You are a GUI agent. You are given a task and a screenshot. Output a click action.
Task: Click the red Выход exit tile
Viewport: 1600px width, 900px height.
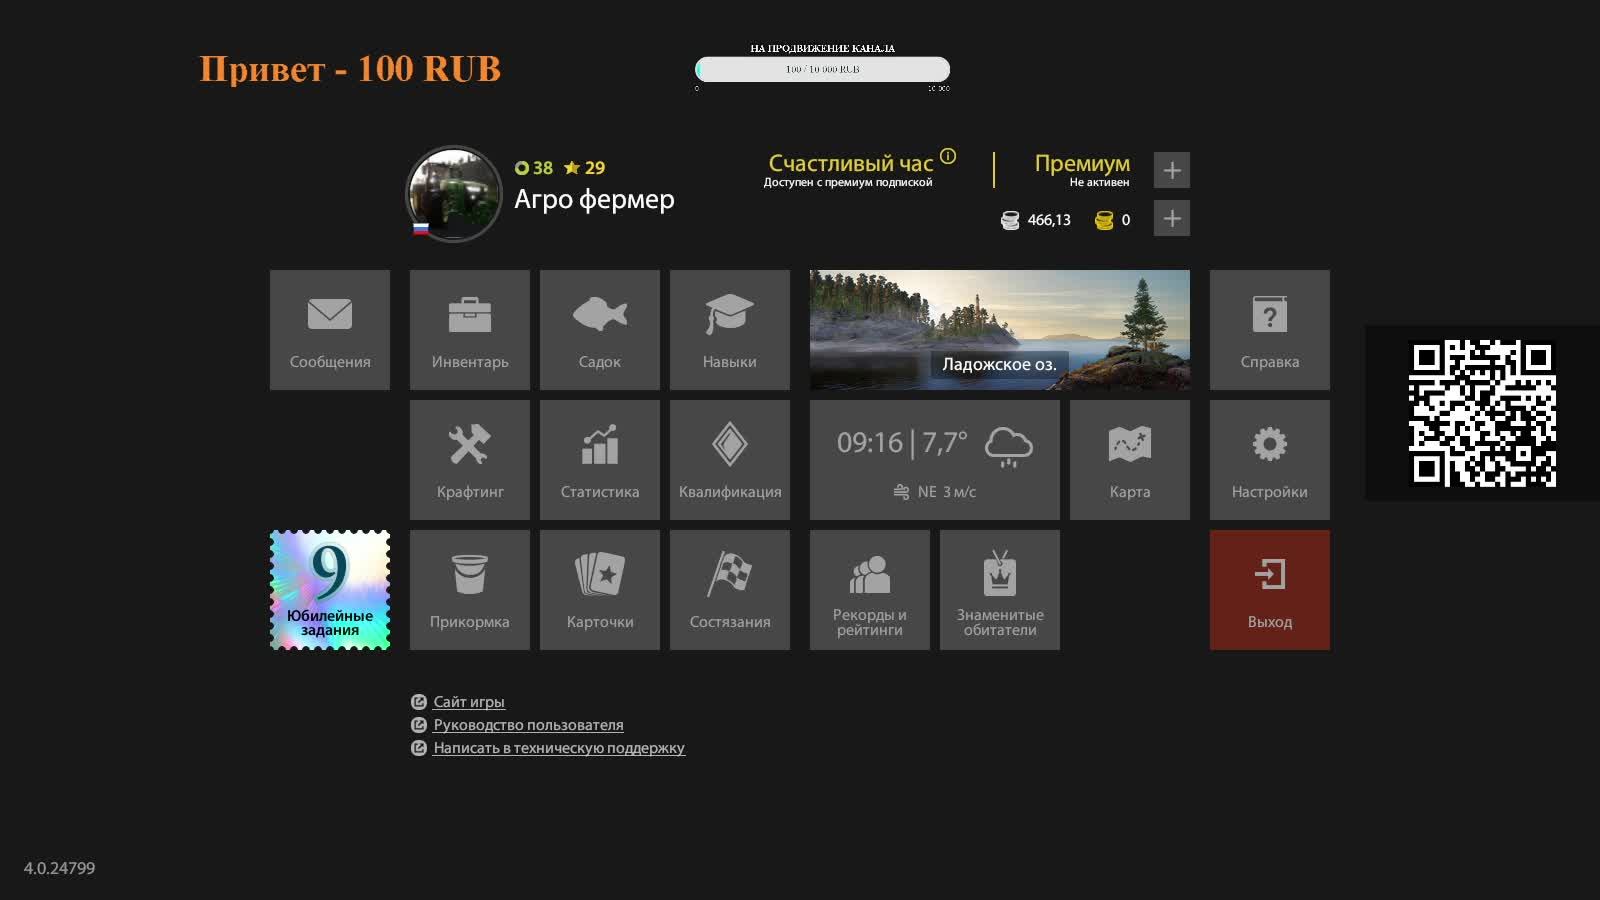click(1270, 590)
